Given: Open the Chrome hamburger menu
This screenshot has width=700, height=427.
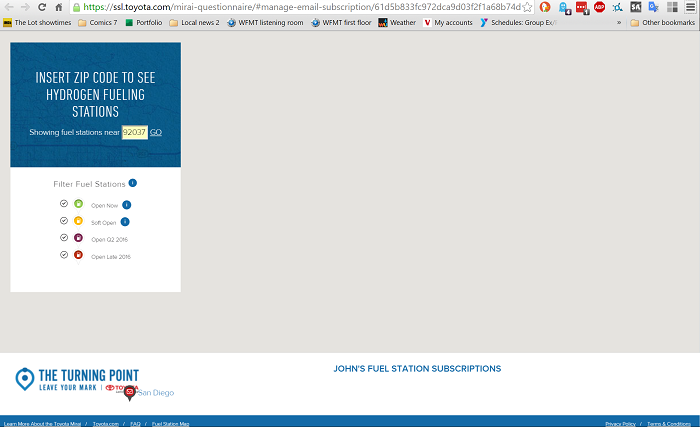Looking at the screenshot, I should pyautogui.click(x=690, y=7).
